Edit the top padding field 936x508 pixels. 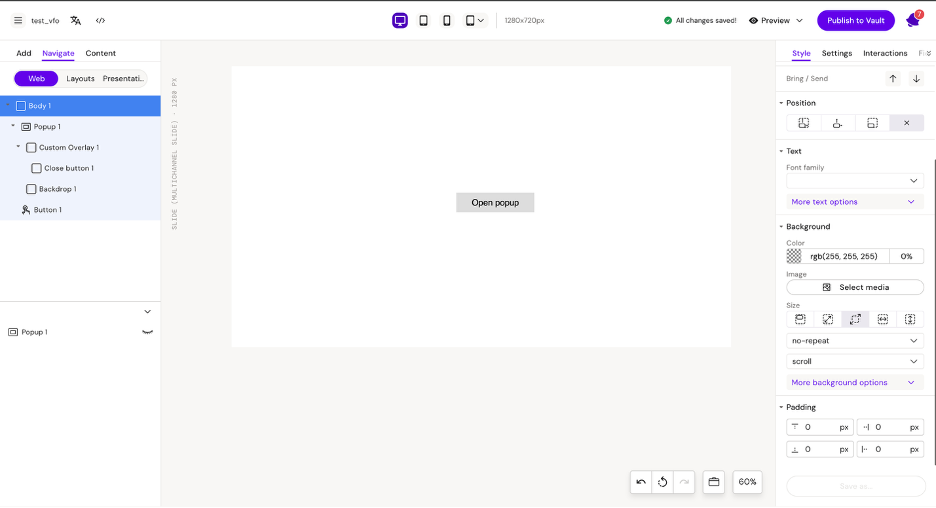[x=820, y=427]
